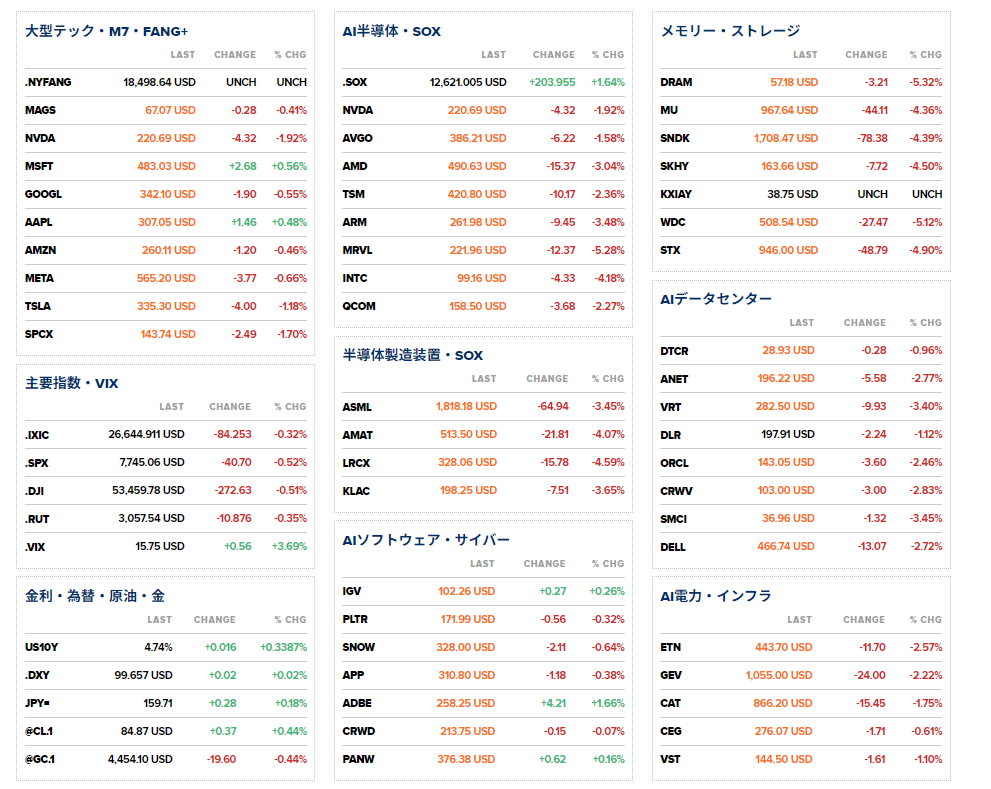The width and height of the screenshot is (991, 789).
Task: Select the ANET ticker symbol
Action: (x=674, y=379)
